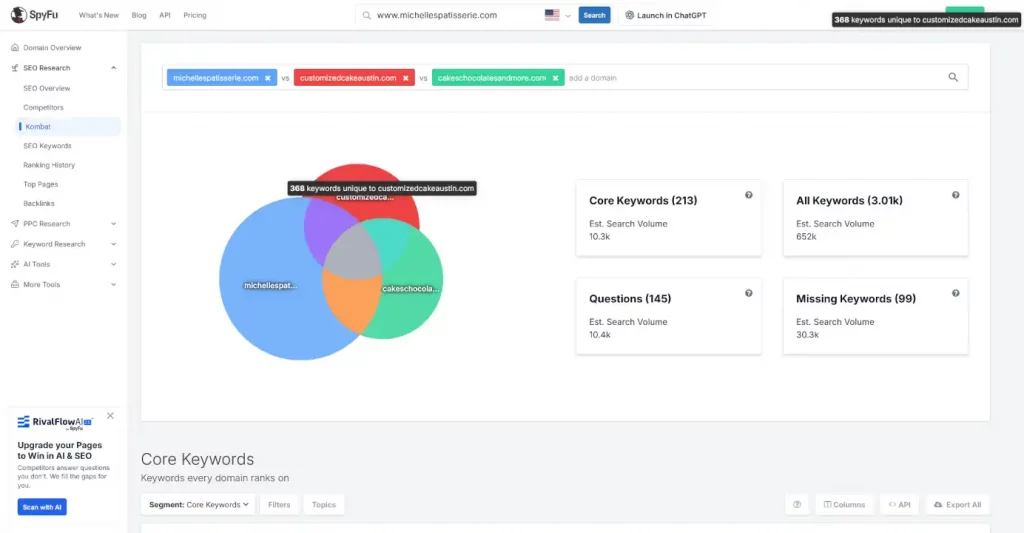Open What's New link
The width and height of the screenshot is (1024, 533).
99,15
